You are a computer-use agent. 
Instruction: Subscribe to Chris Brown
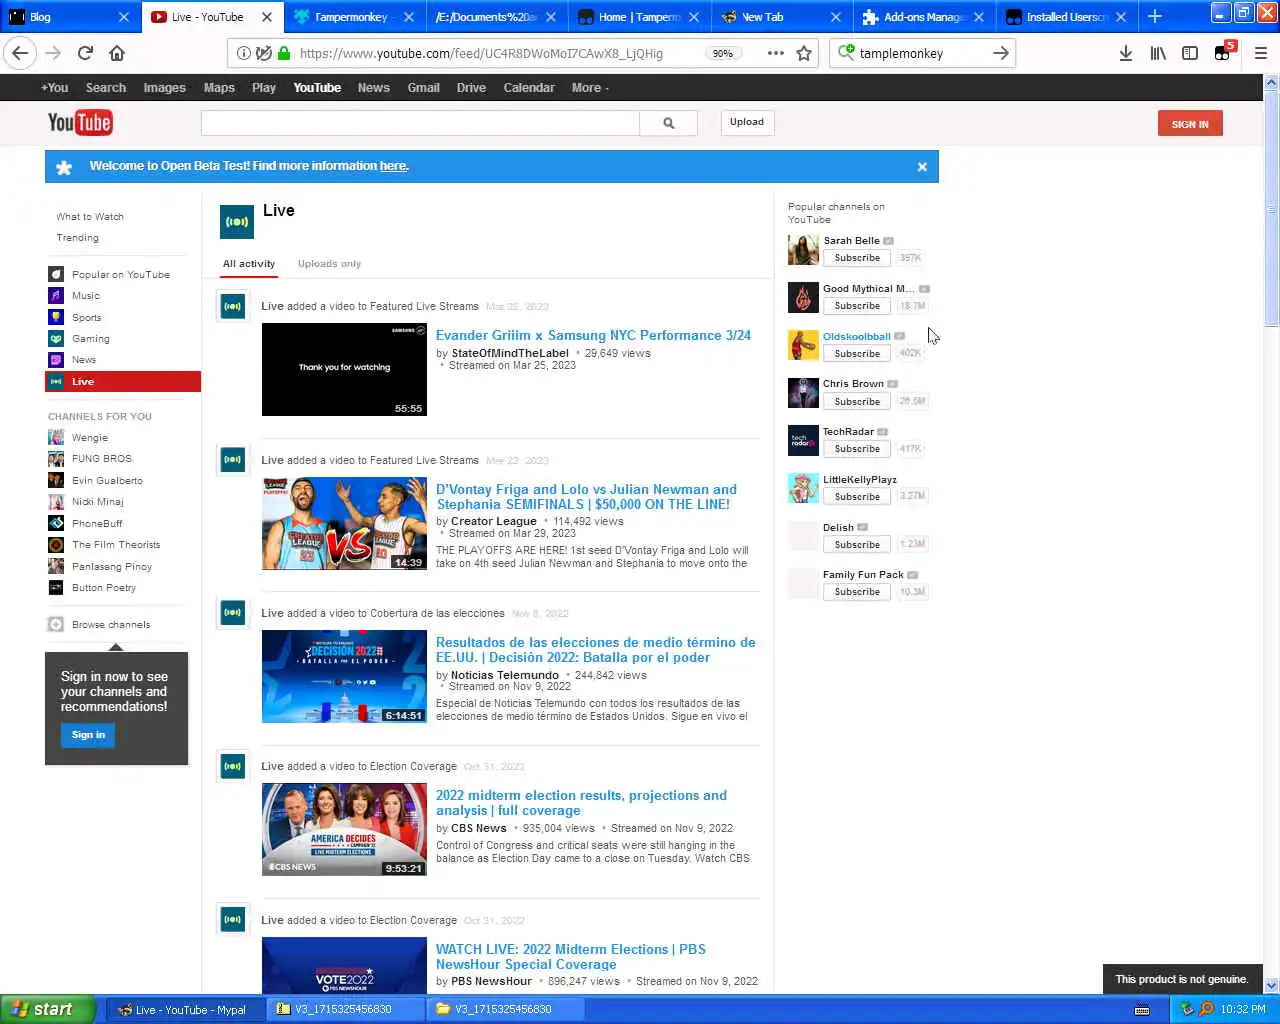(x=857, y=402)
